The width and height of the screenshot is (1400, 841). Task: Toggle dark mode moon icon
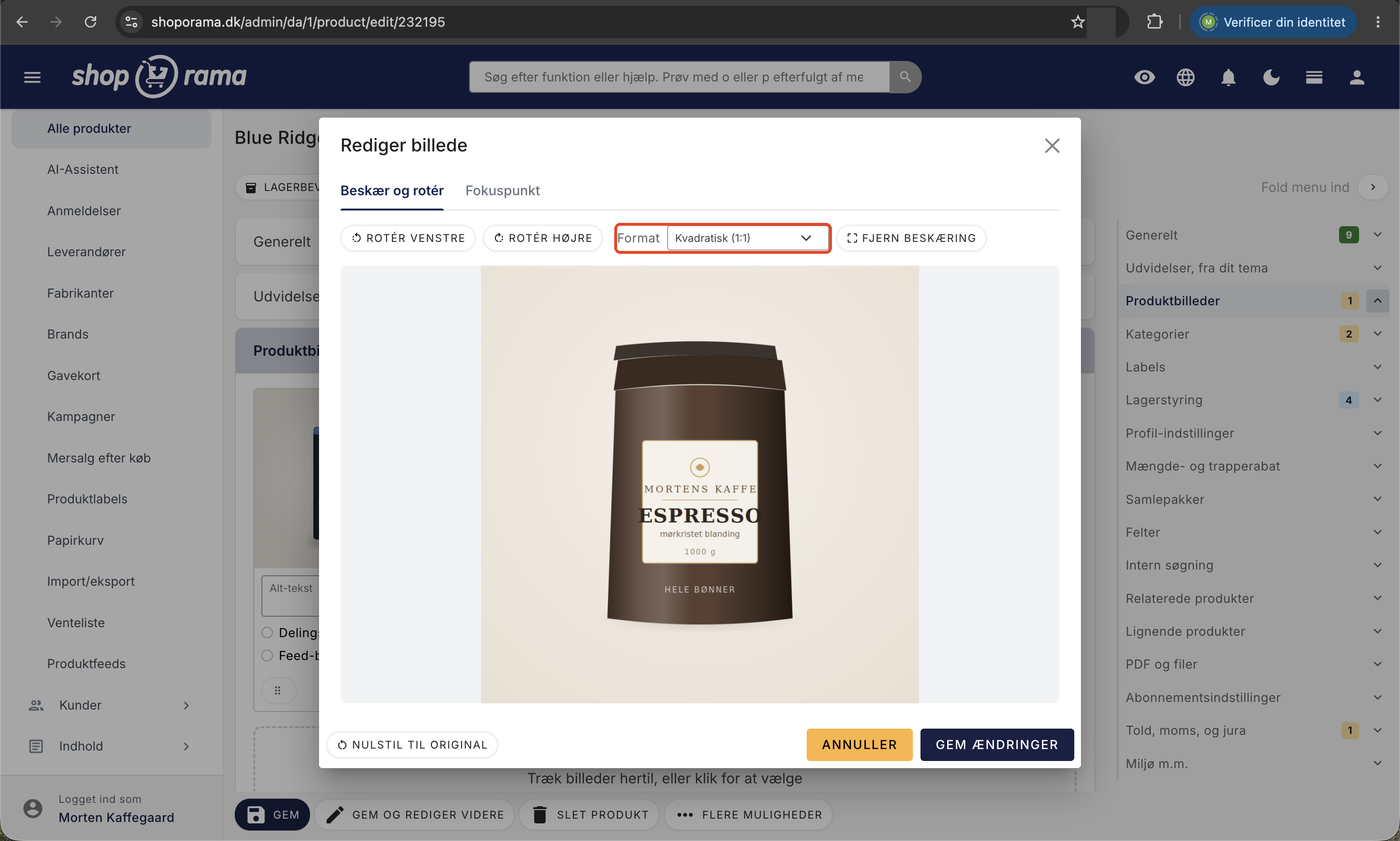[1271, 77]
